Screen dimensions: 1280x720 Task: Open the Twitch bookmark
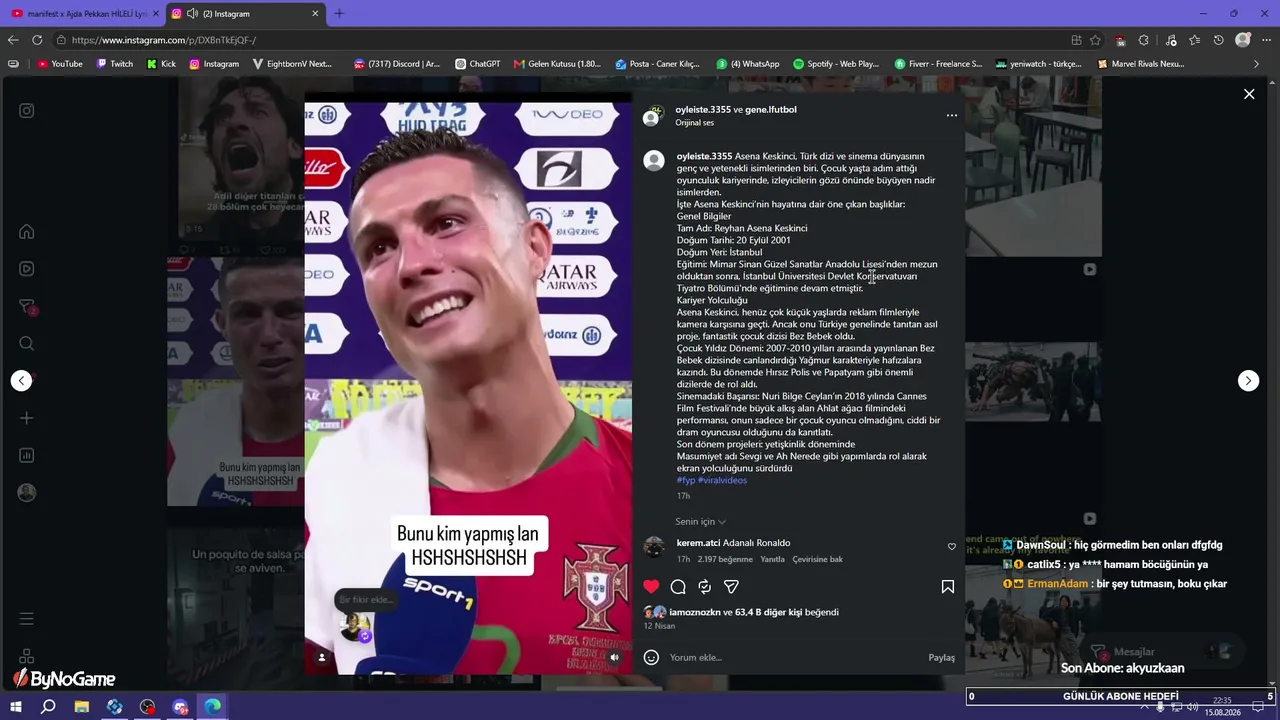point(115,64)
